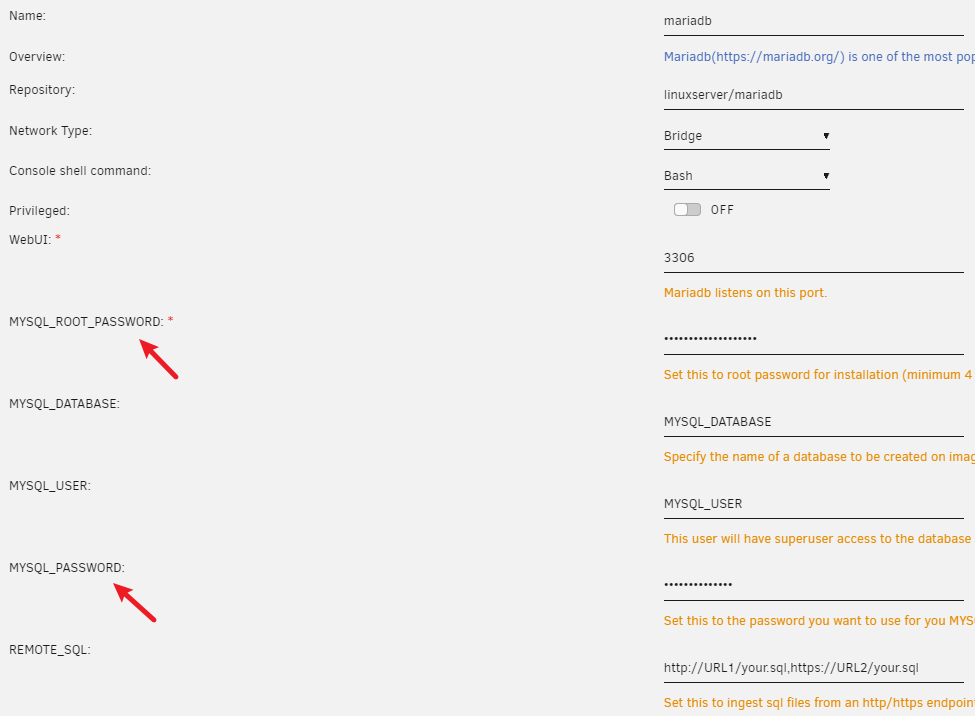Click the Repository label
This screenshot has height=716, width=975.
coord(42,90)
